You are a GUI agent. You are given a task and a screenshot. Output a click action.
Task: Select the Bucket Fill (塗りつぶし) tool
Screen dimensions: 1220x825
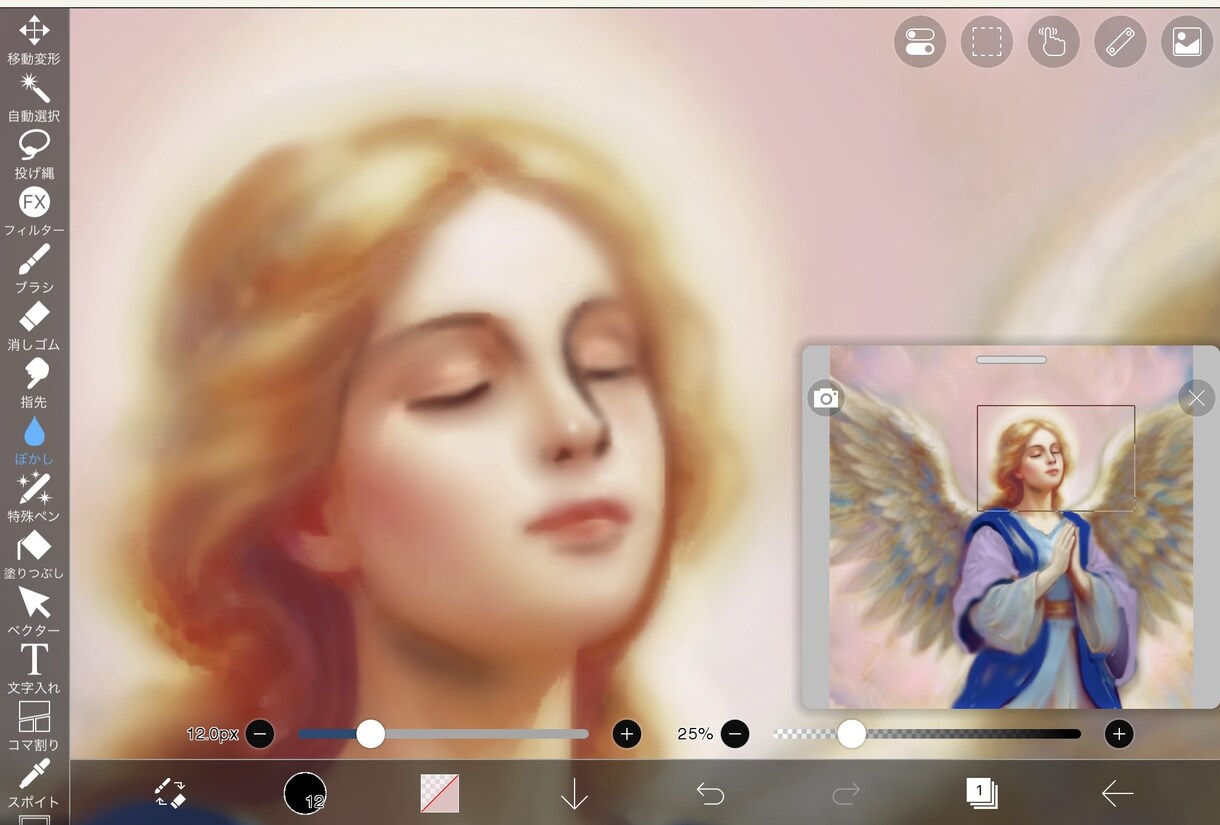pyautogui.click(x=34, y=555)
